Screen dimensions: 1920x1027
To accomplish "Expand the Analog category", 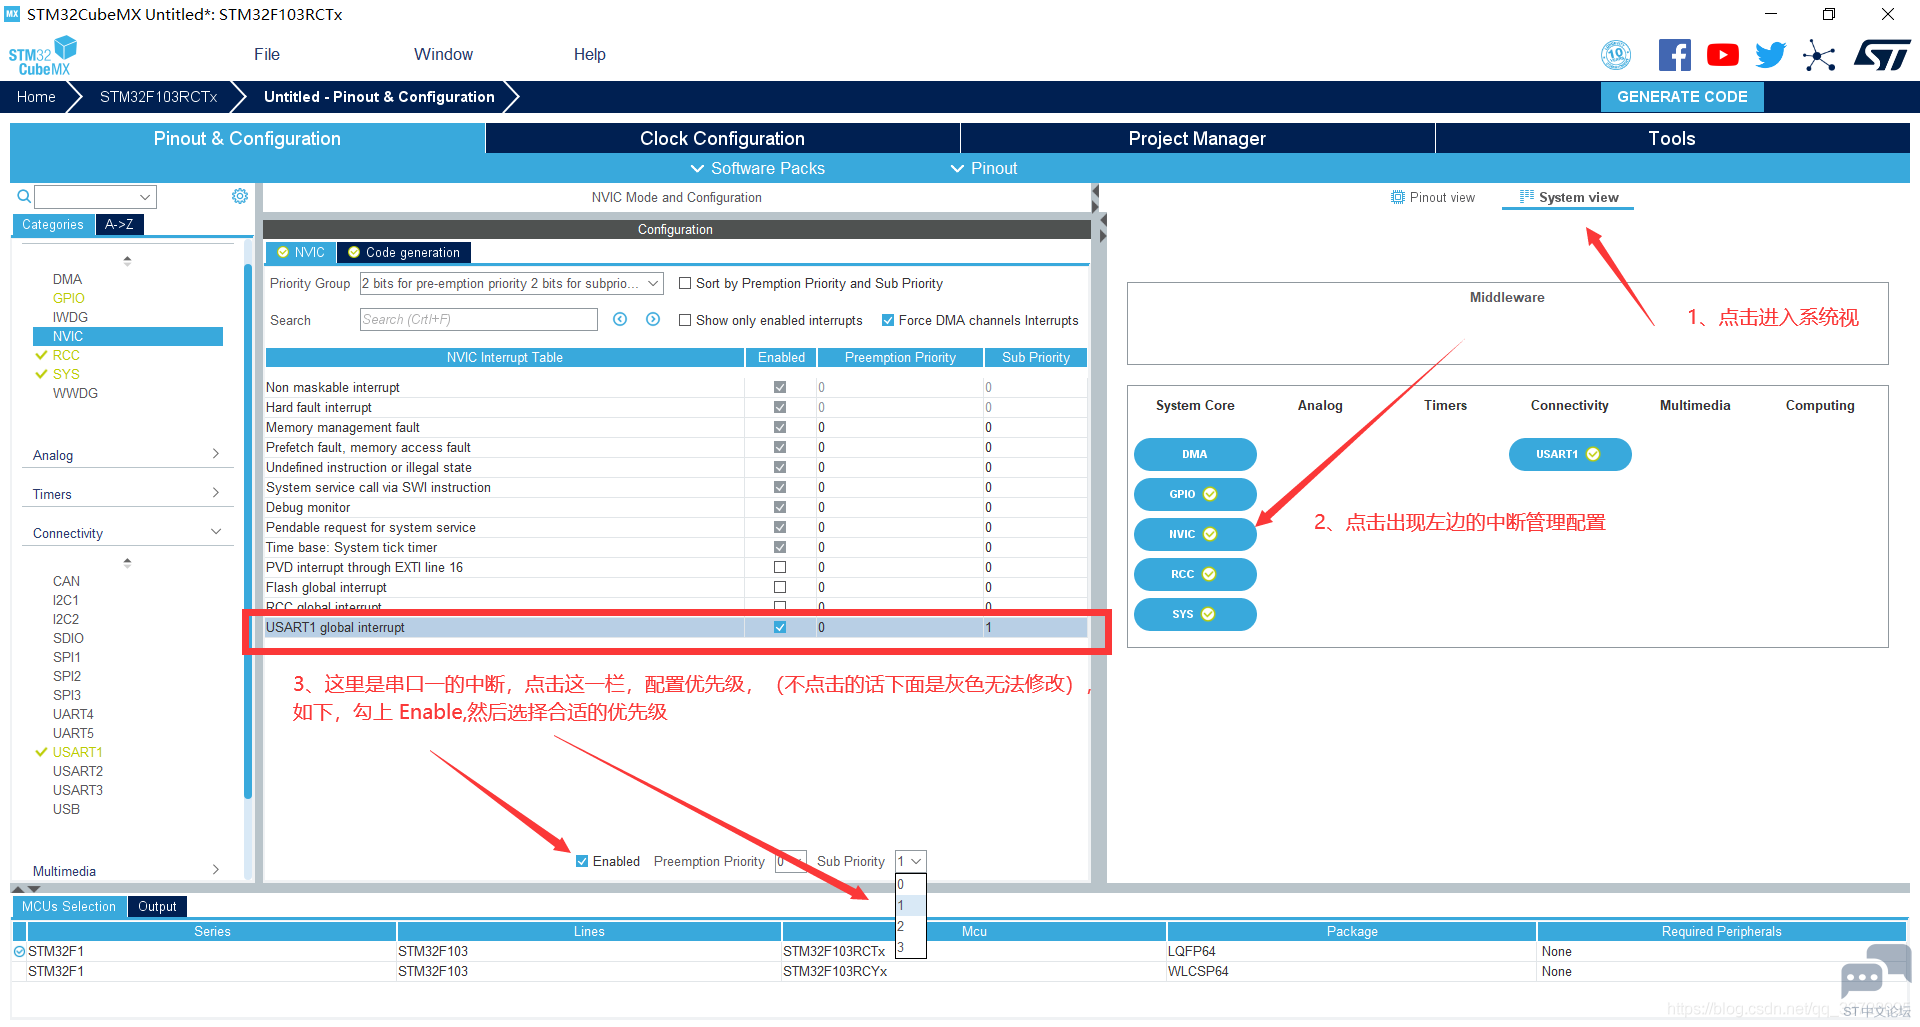I will [127, 455].
